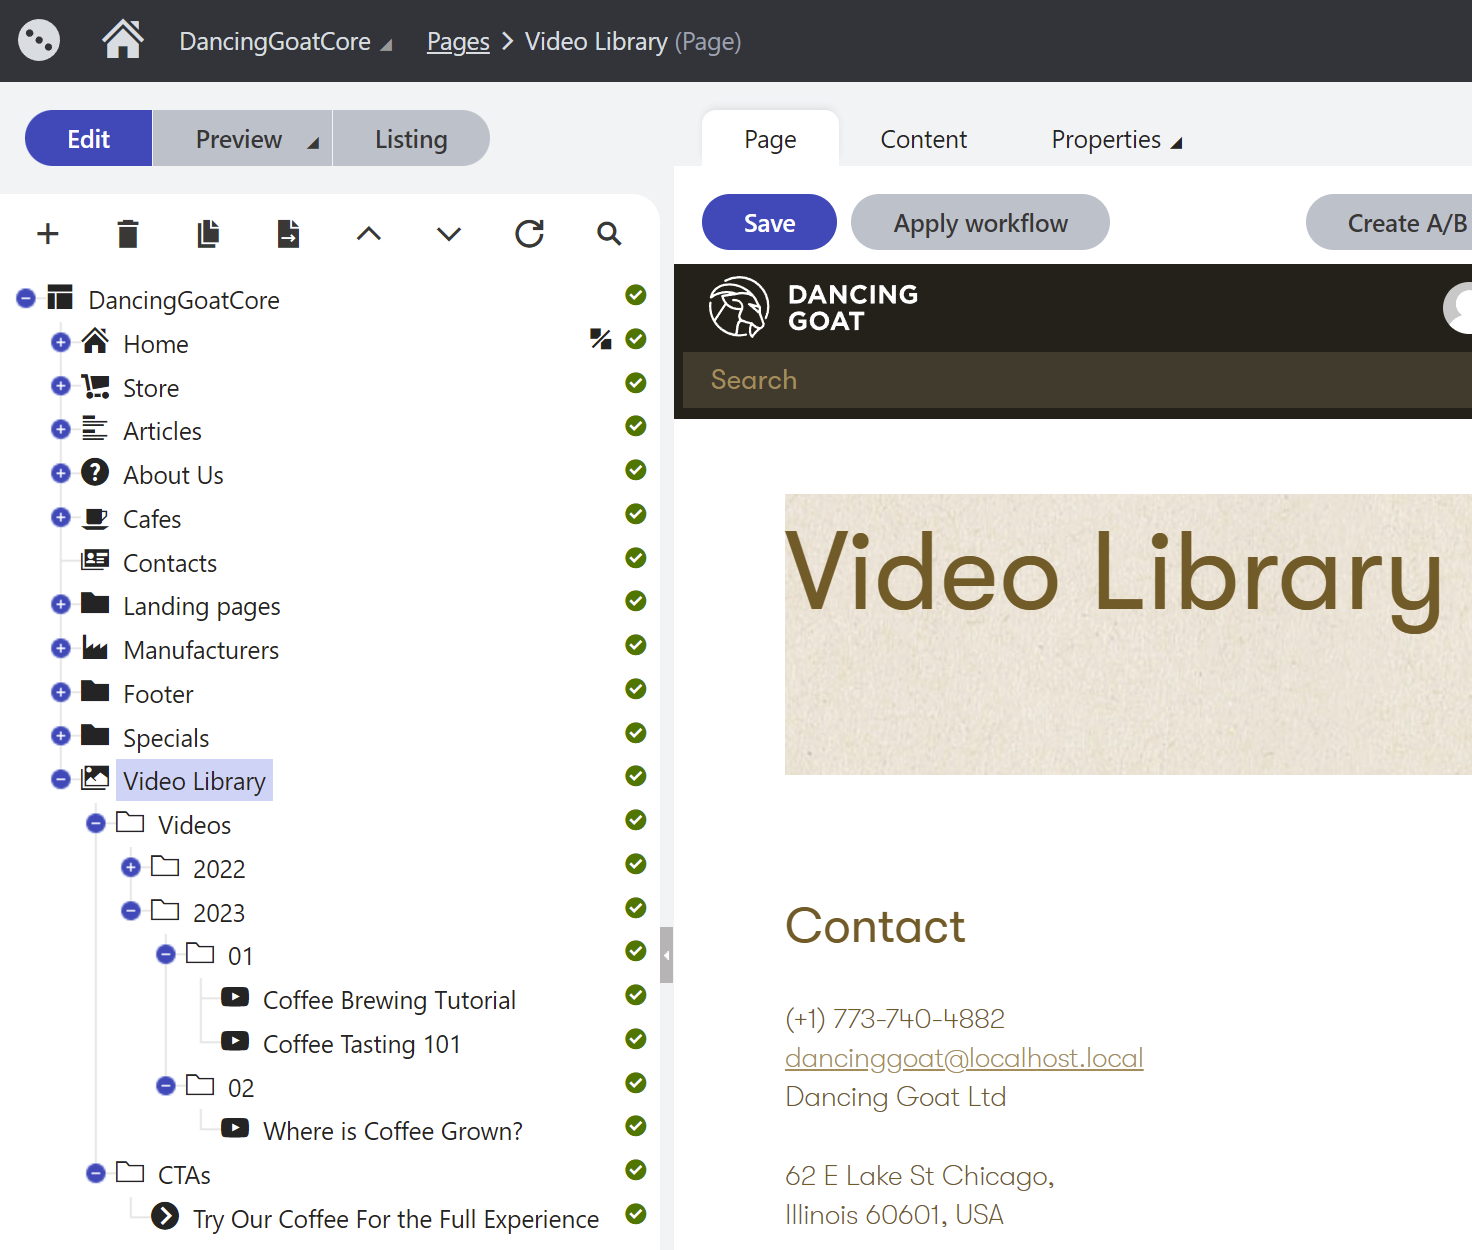Go to the home dashboard icon
The image size is (1472, 1250).
pyautogui.click(x=123, y=40)
